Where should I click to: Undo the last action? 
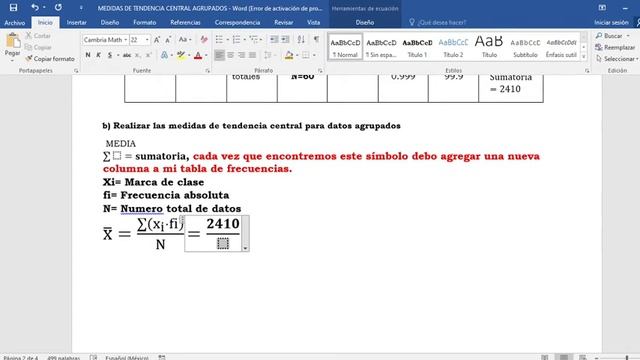click(x=35, y=7)
